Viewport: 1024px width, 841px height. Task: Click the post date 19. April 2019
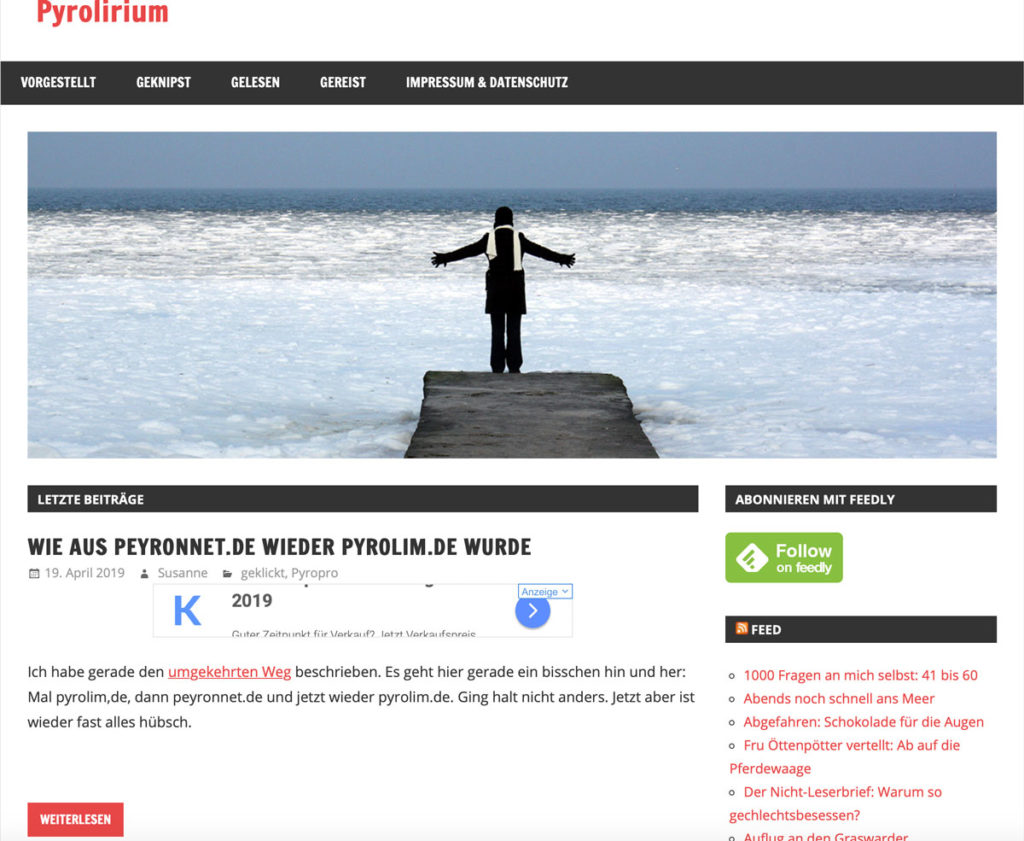[x=84, y=573]
